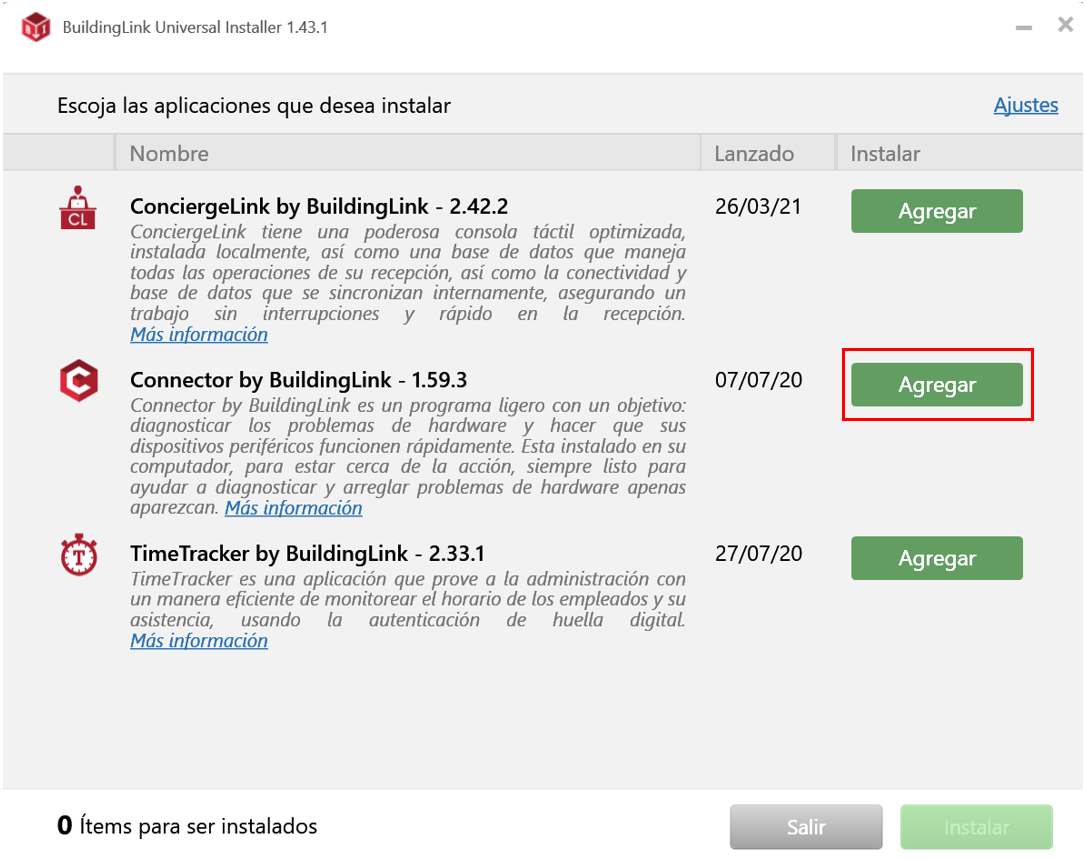Click the Salir button to exit

point(806,826)
